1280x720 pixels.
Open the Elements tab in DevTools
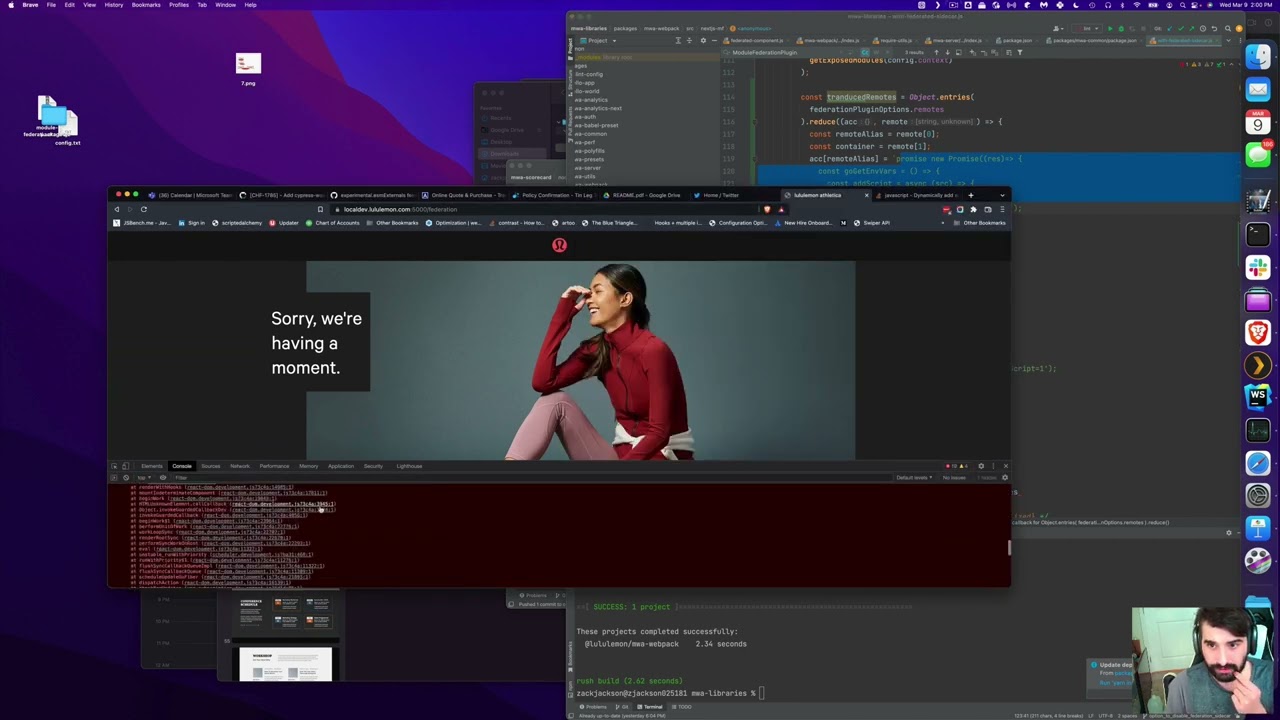152,466
